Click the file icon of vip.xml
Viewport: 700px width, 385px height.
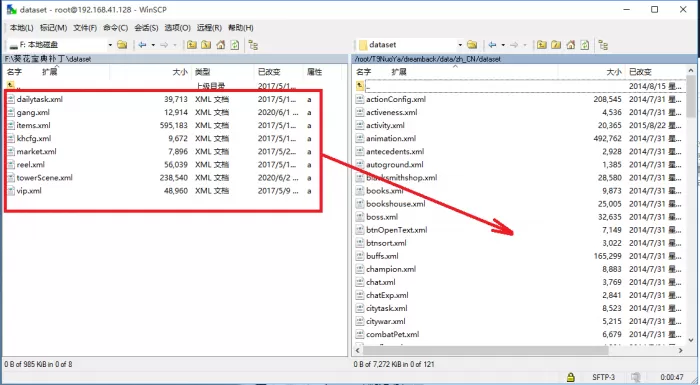coord(11,191)
